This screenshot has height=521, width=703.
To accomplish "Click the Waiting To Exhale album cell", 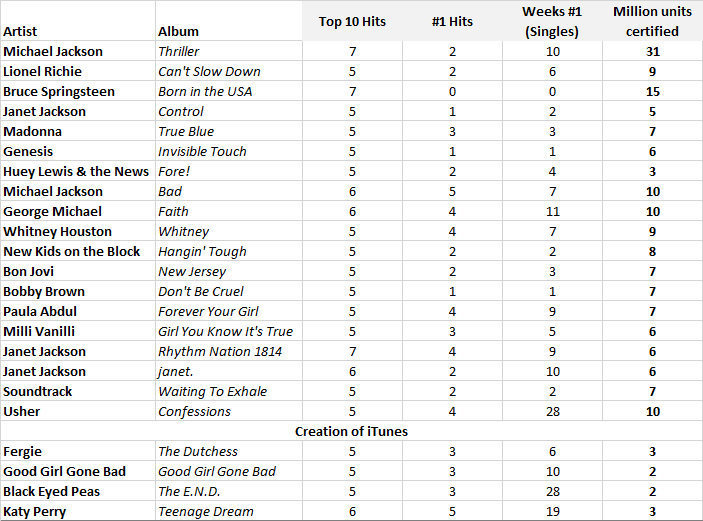I will tap(229, 391).
